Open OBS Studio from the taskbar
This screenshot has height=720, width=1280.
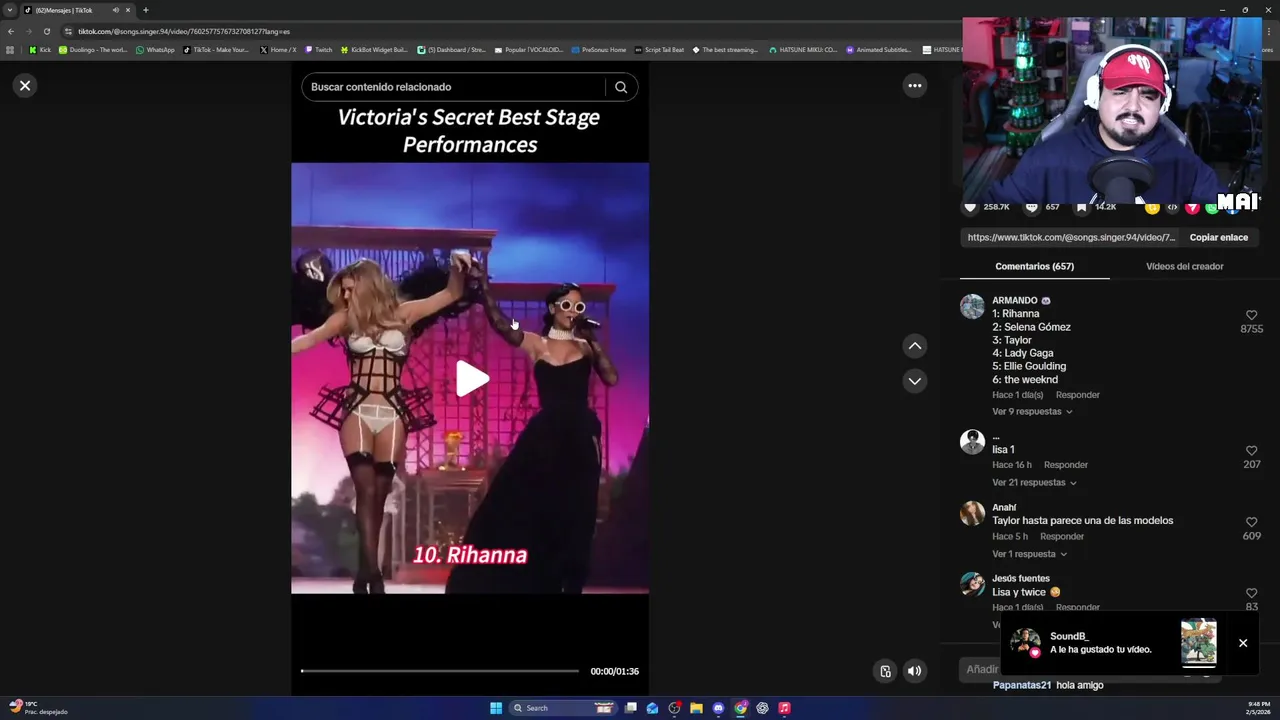[x=674, y=708]
